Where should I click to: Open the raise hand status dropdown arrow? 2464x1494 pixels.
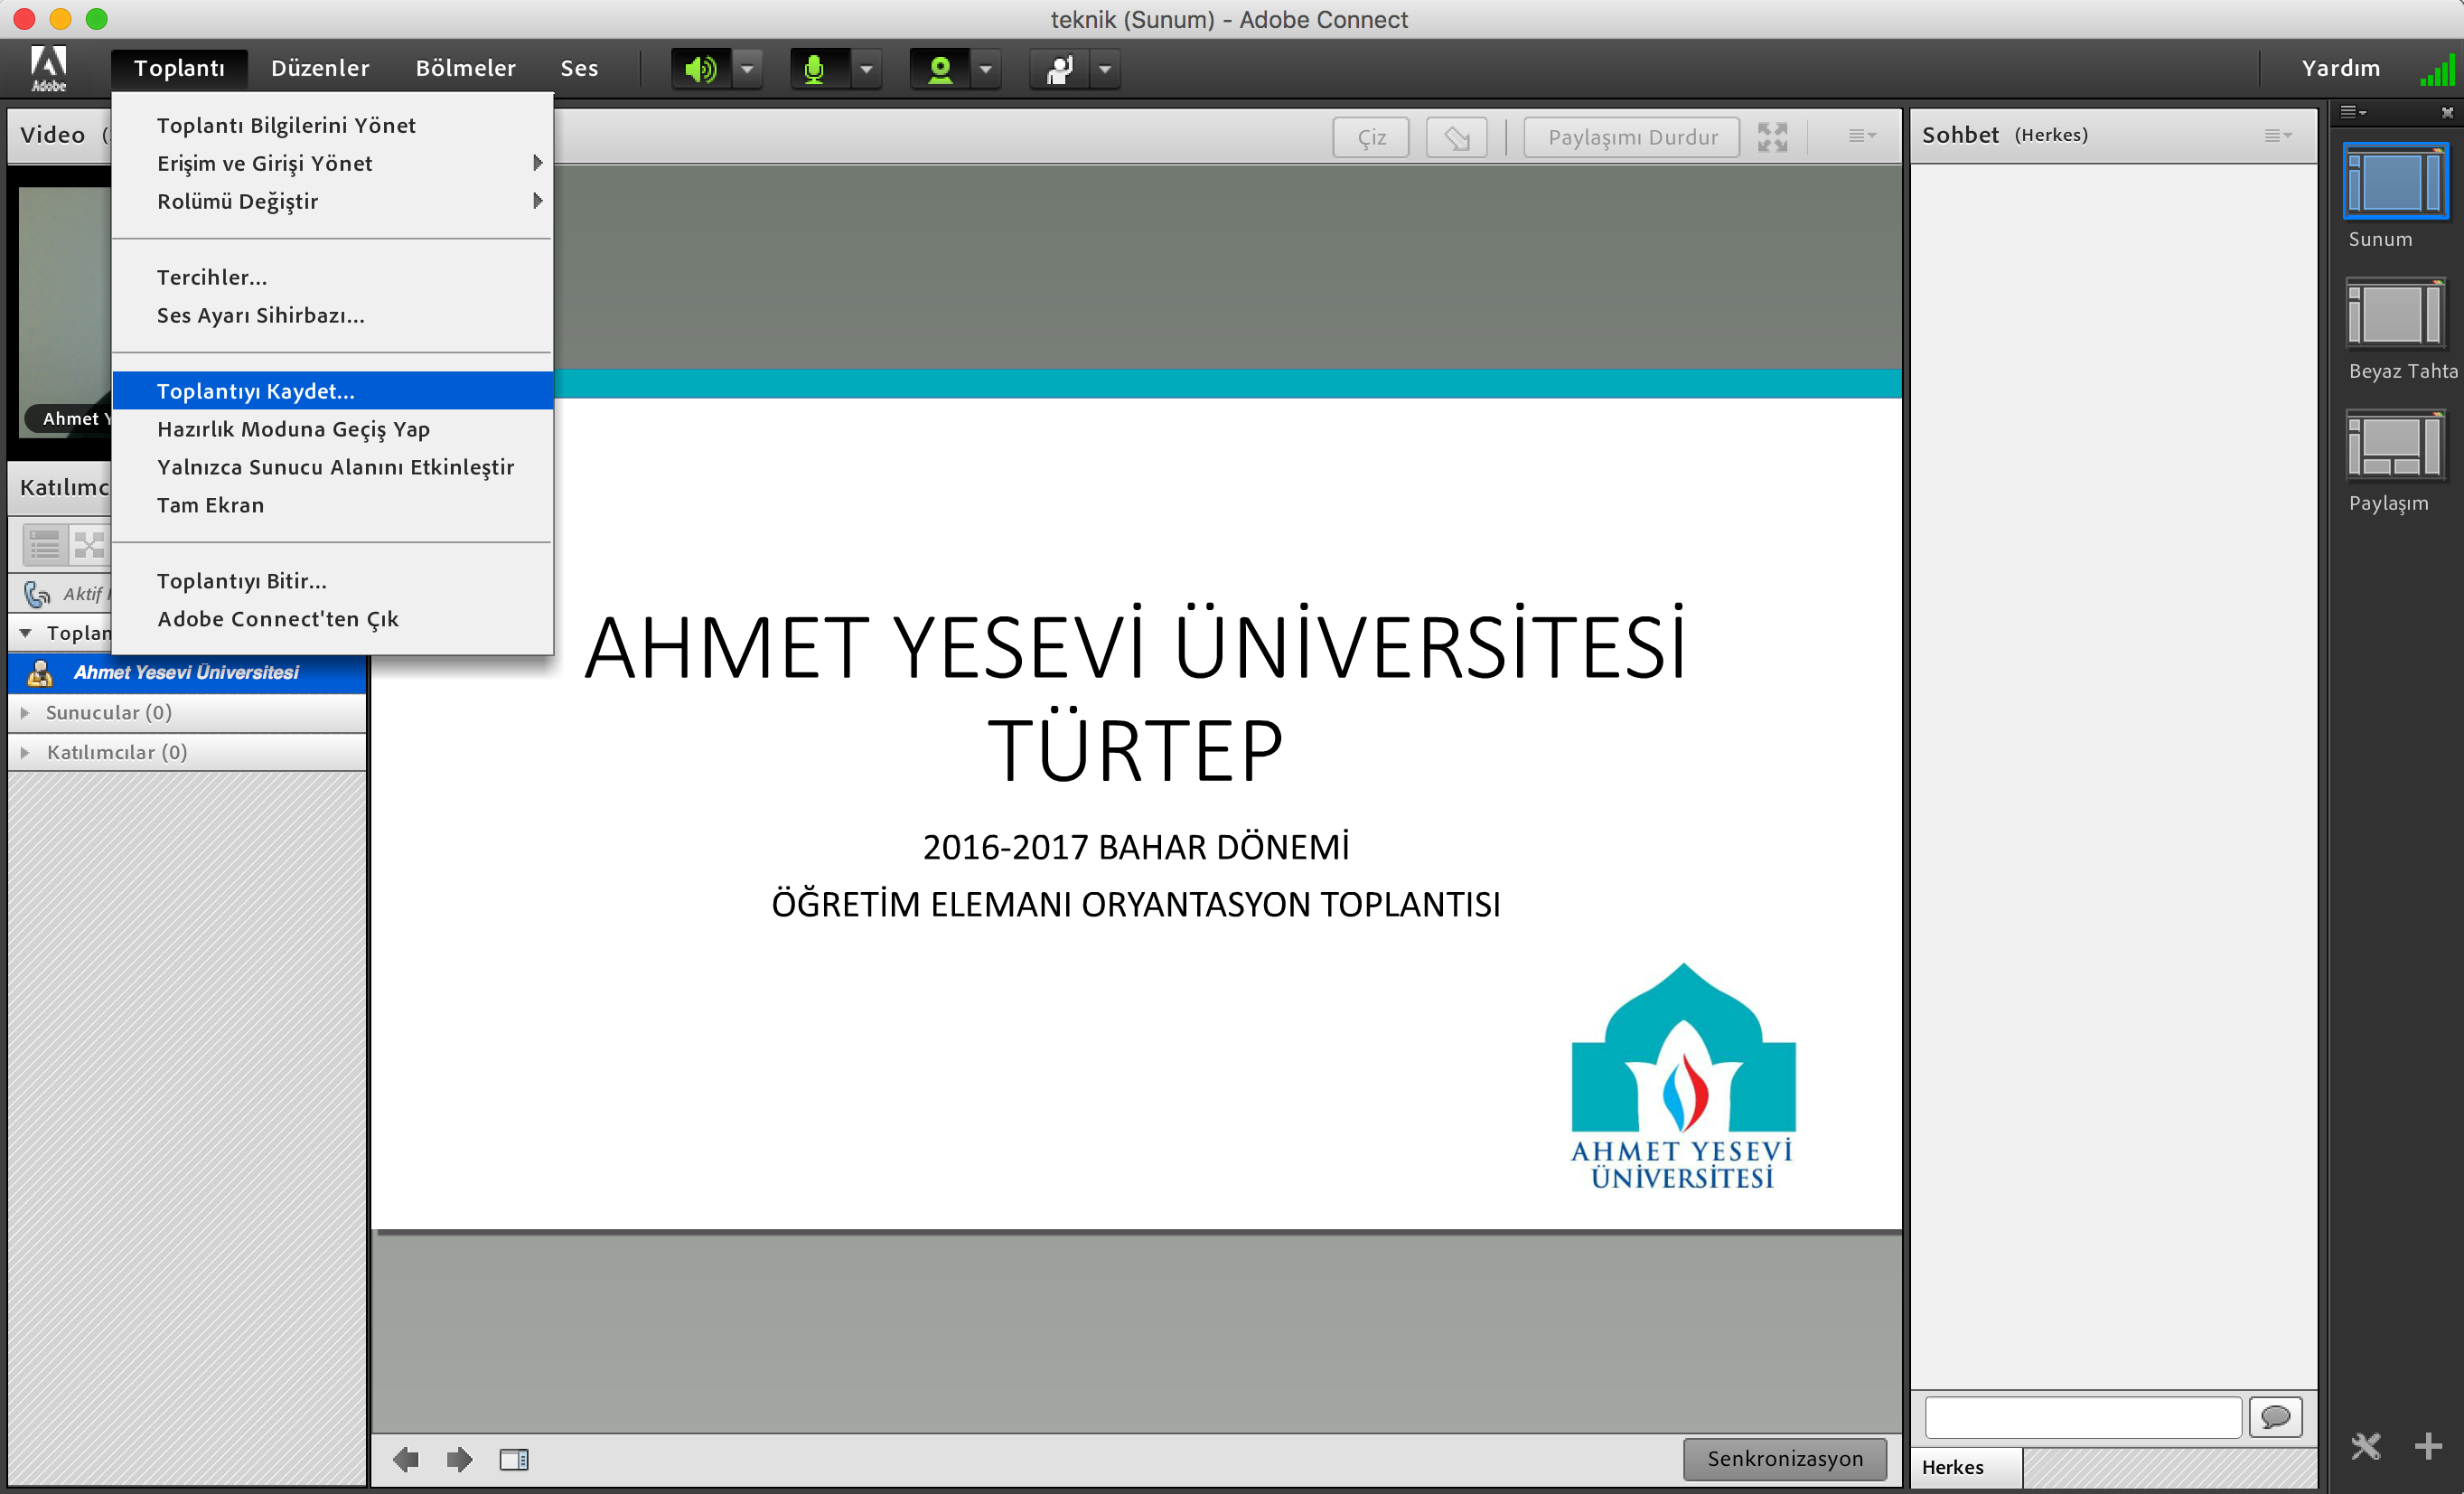(x=1105, y=69)
